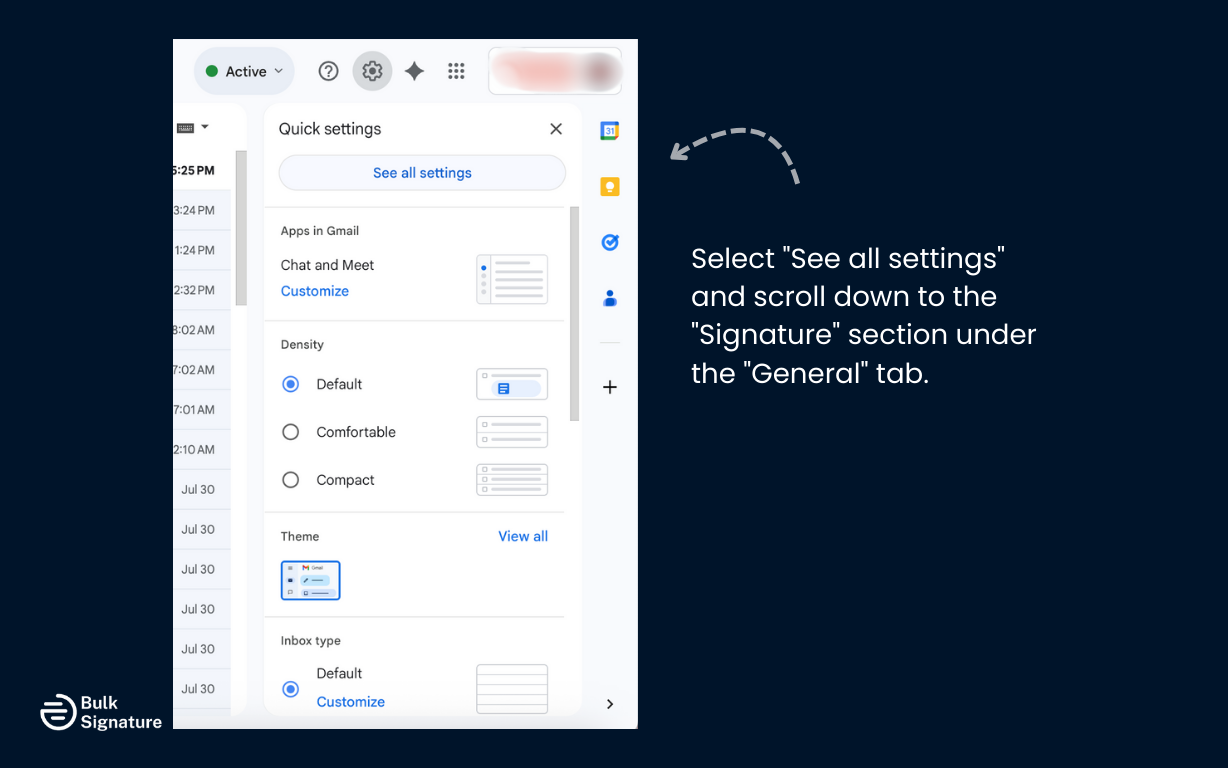
Task: Open Google Tasks in the side panel
Action: coord(609,242)
